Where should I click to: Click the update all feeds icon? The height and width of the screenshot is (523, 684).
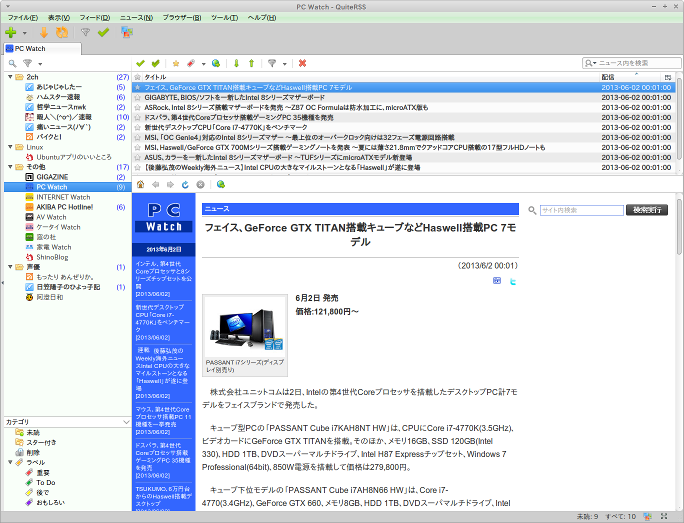pyautogui.click(x=62, y=32)
